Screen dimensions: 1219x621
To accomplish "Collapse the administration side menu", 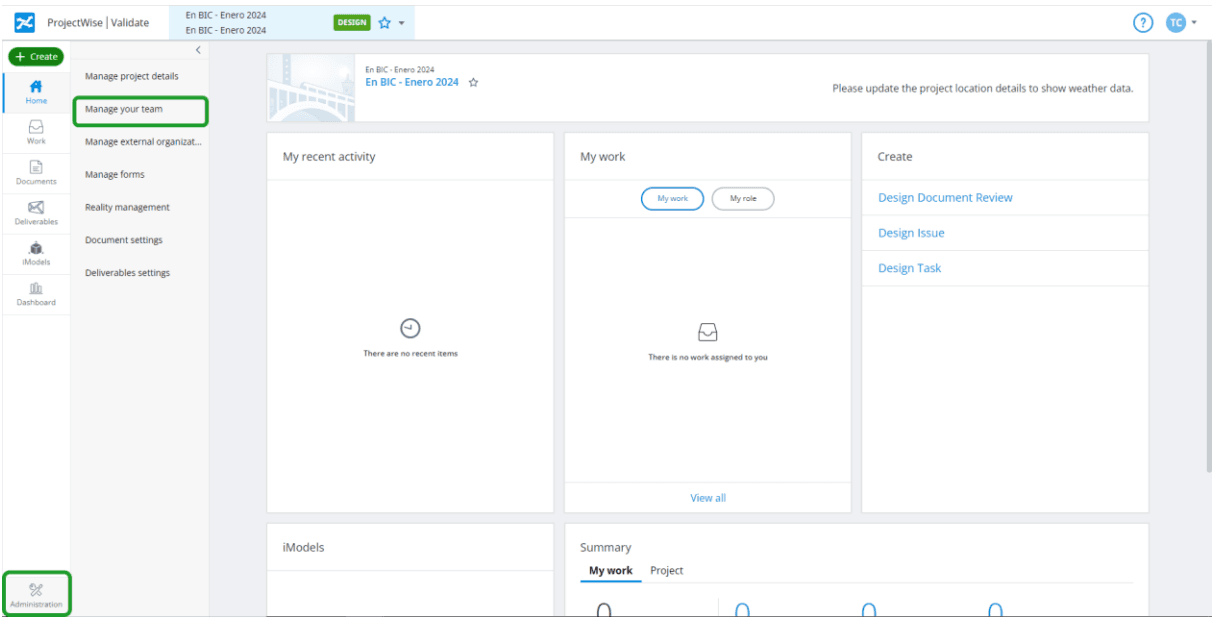I will pyautogui.click(x=198, y=49).
